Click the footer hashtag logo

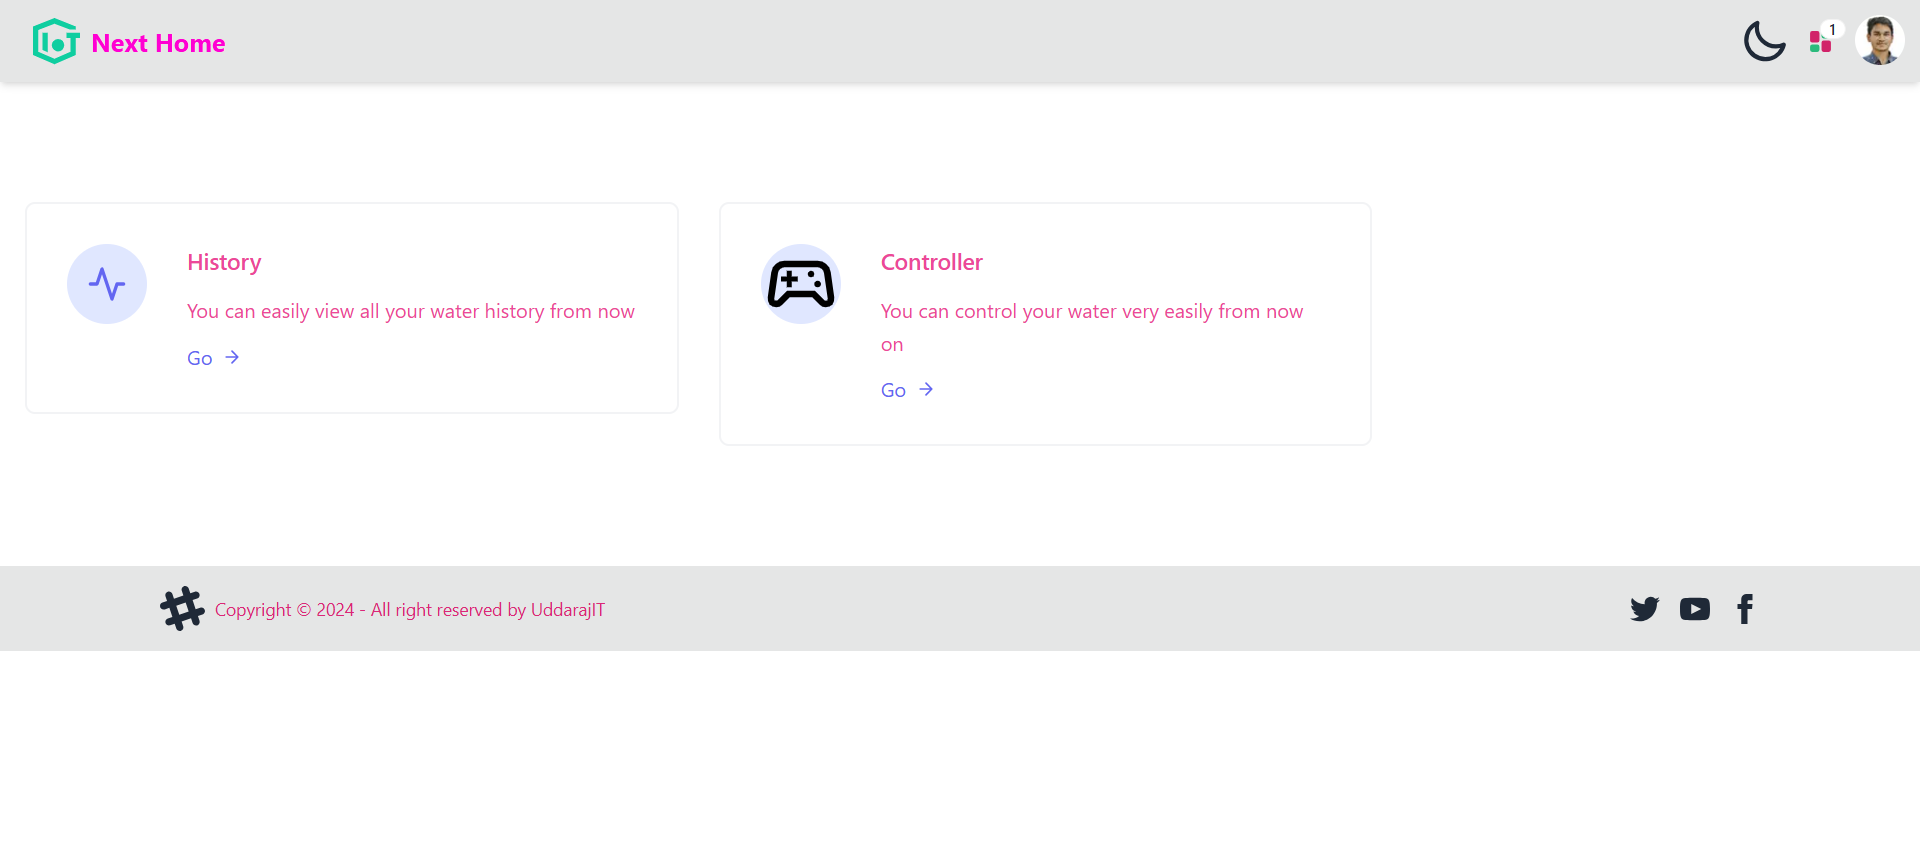pos(182,609)
